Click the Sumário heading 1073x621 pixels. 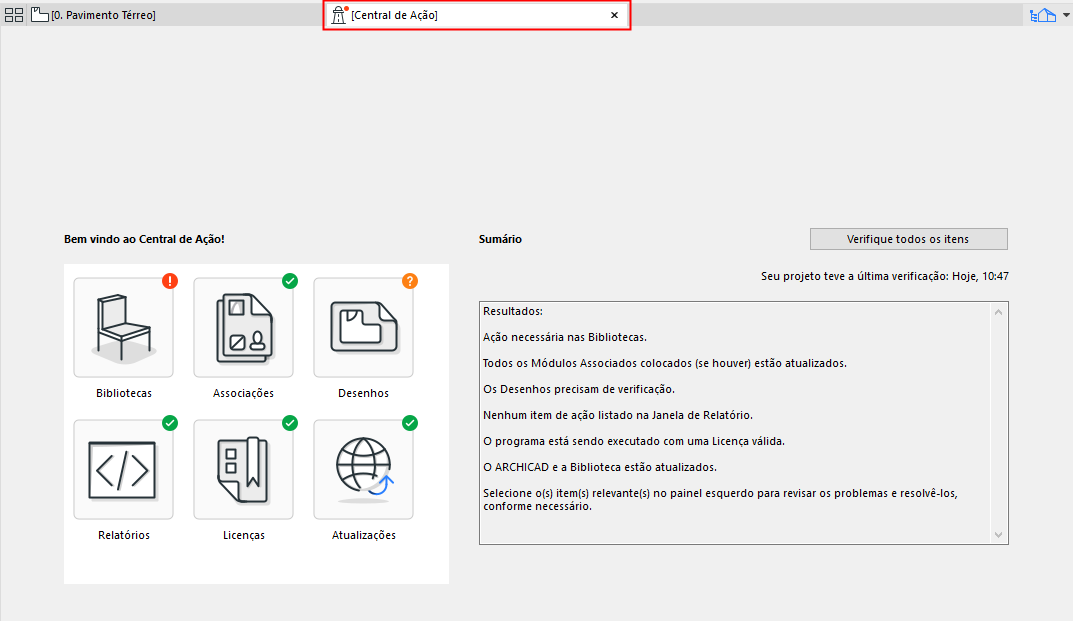click(500, 239)
